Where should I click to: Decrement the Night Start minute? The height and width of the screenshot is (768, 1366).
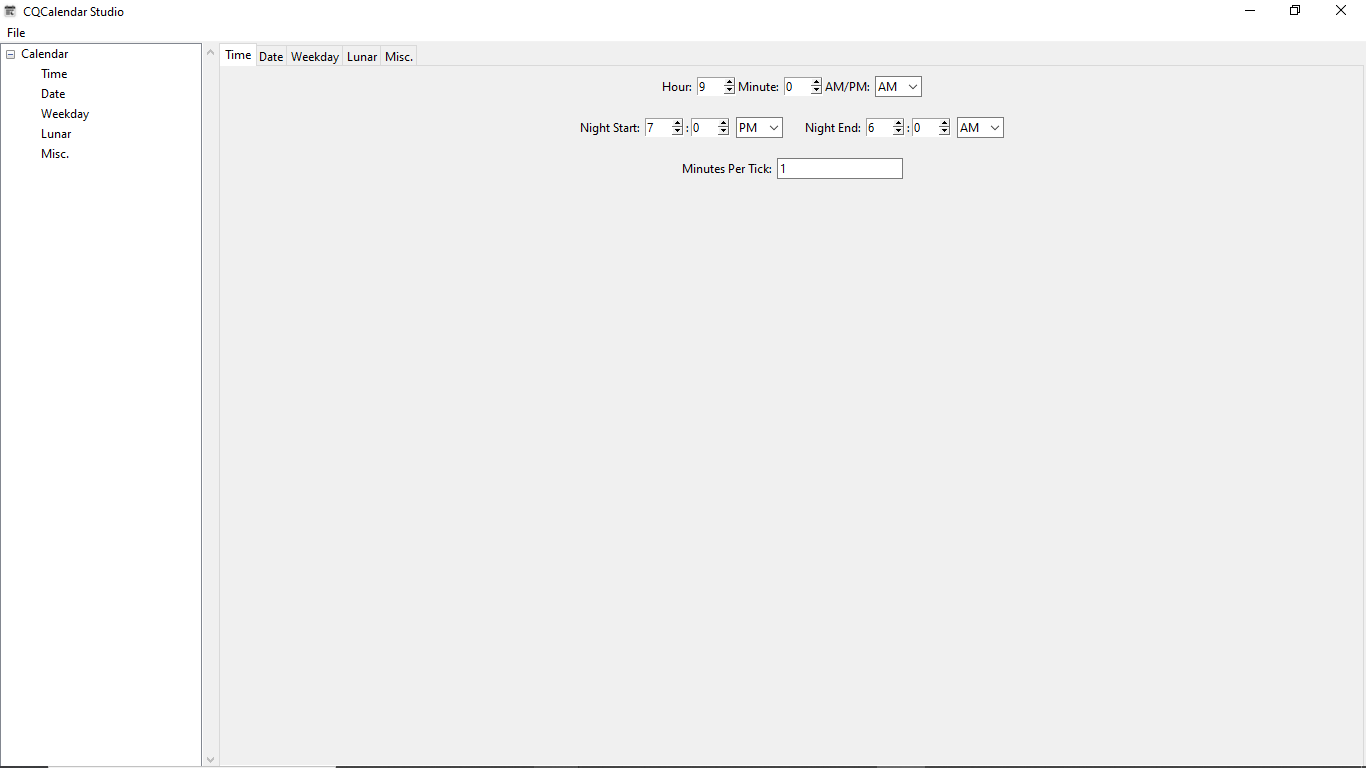pos(723,132)
